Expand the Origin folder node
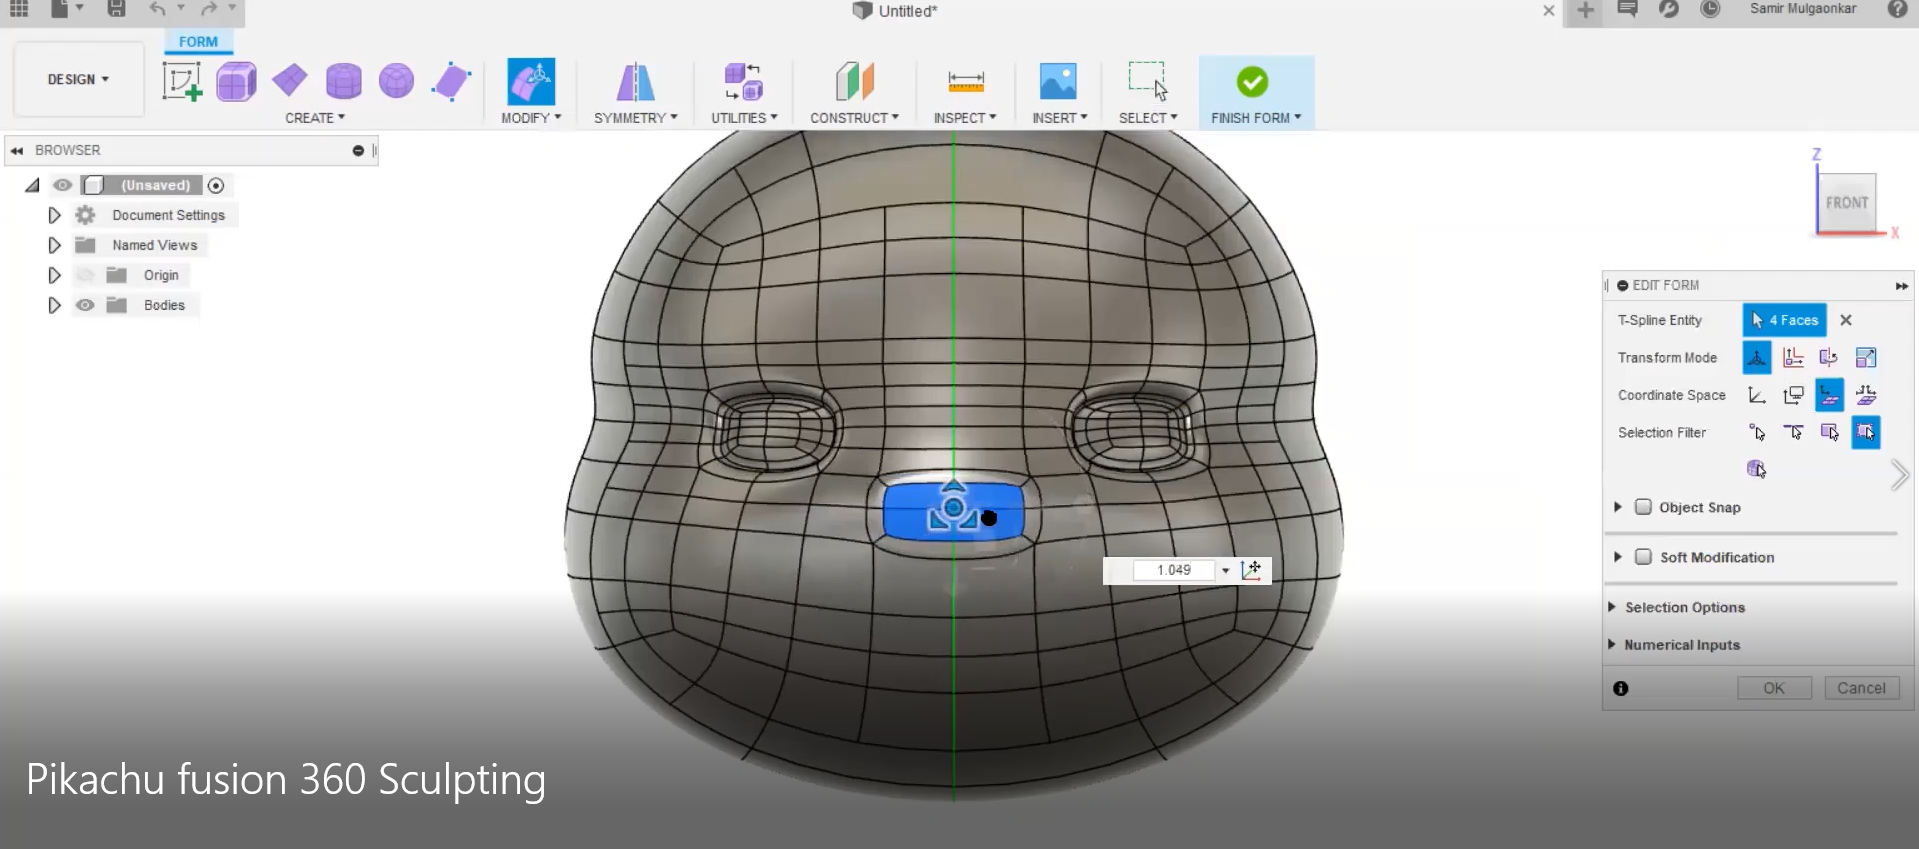 tap(54, 275)
